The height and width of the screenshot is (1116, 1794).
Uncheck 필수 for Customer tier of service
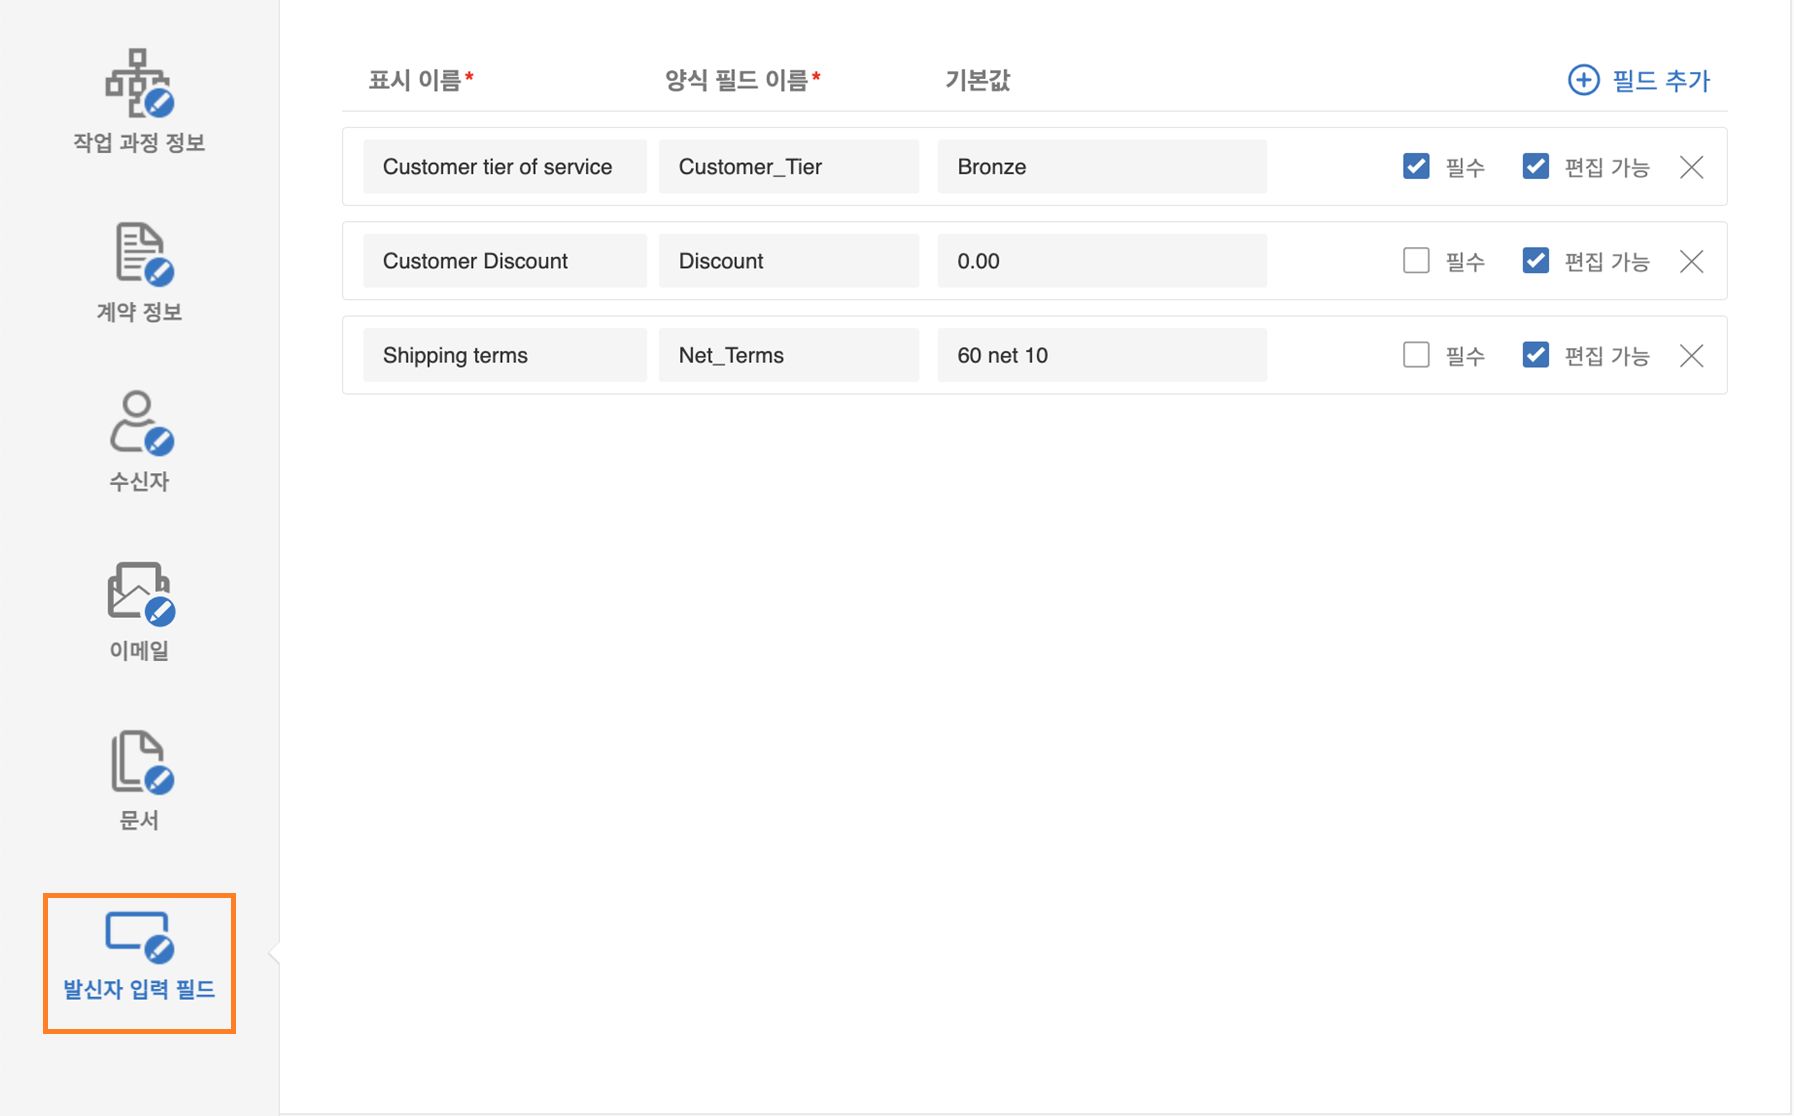tap(1416, 166)
